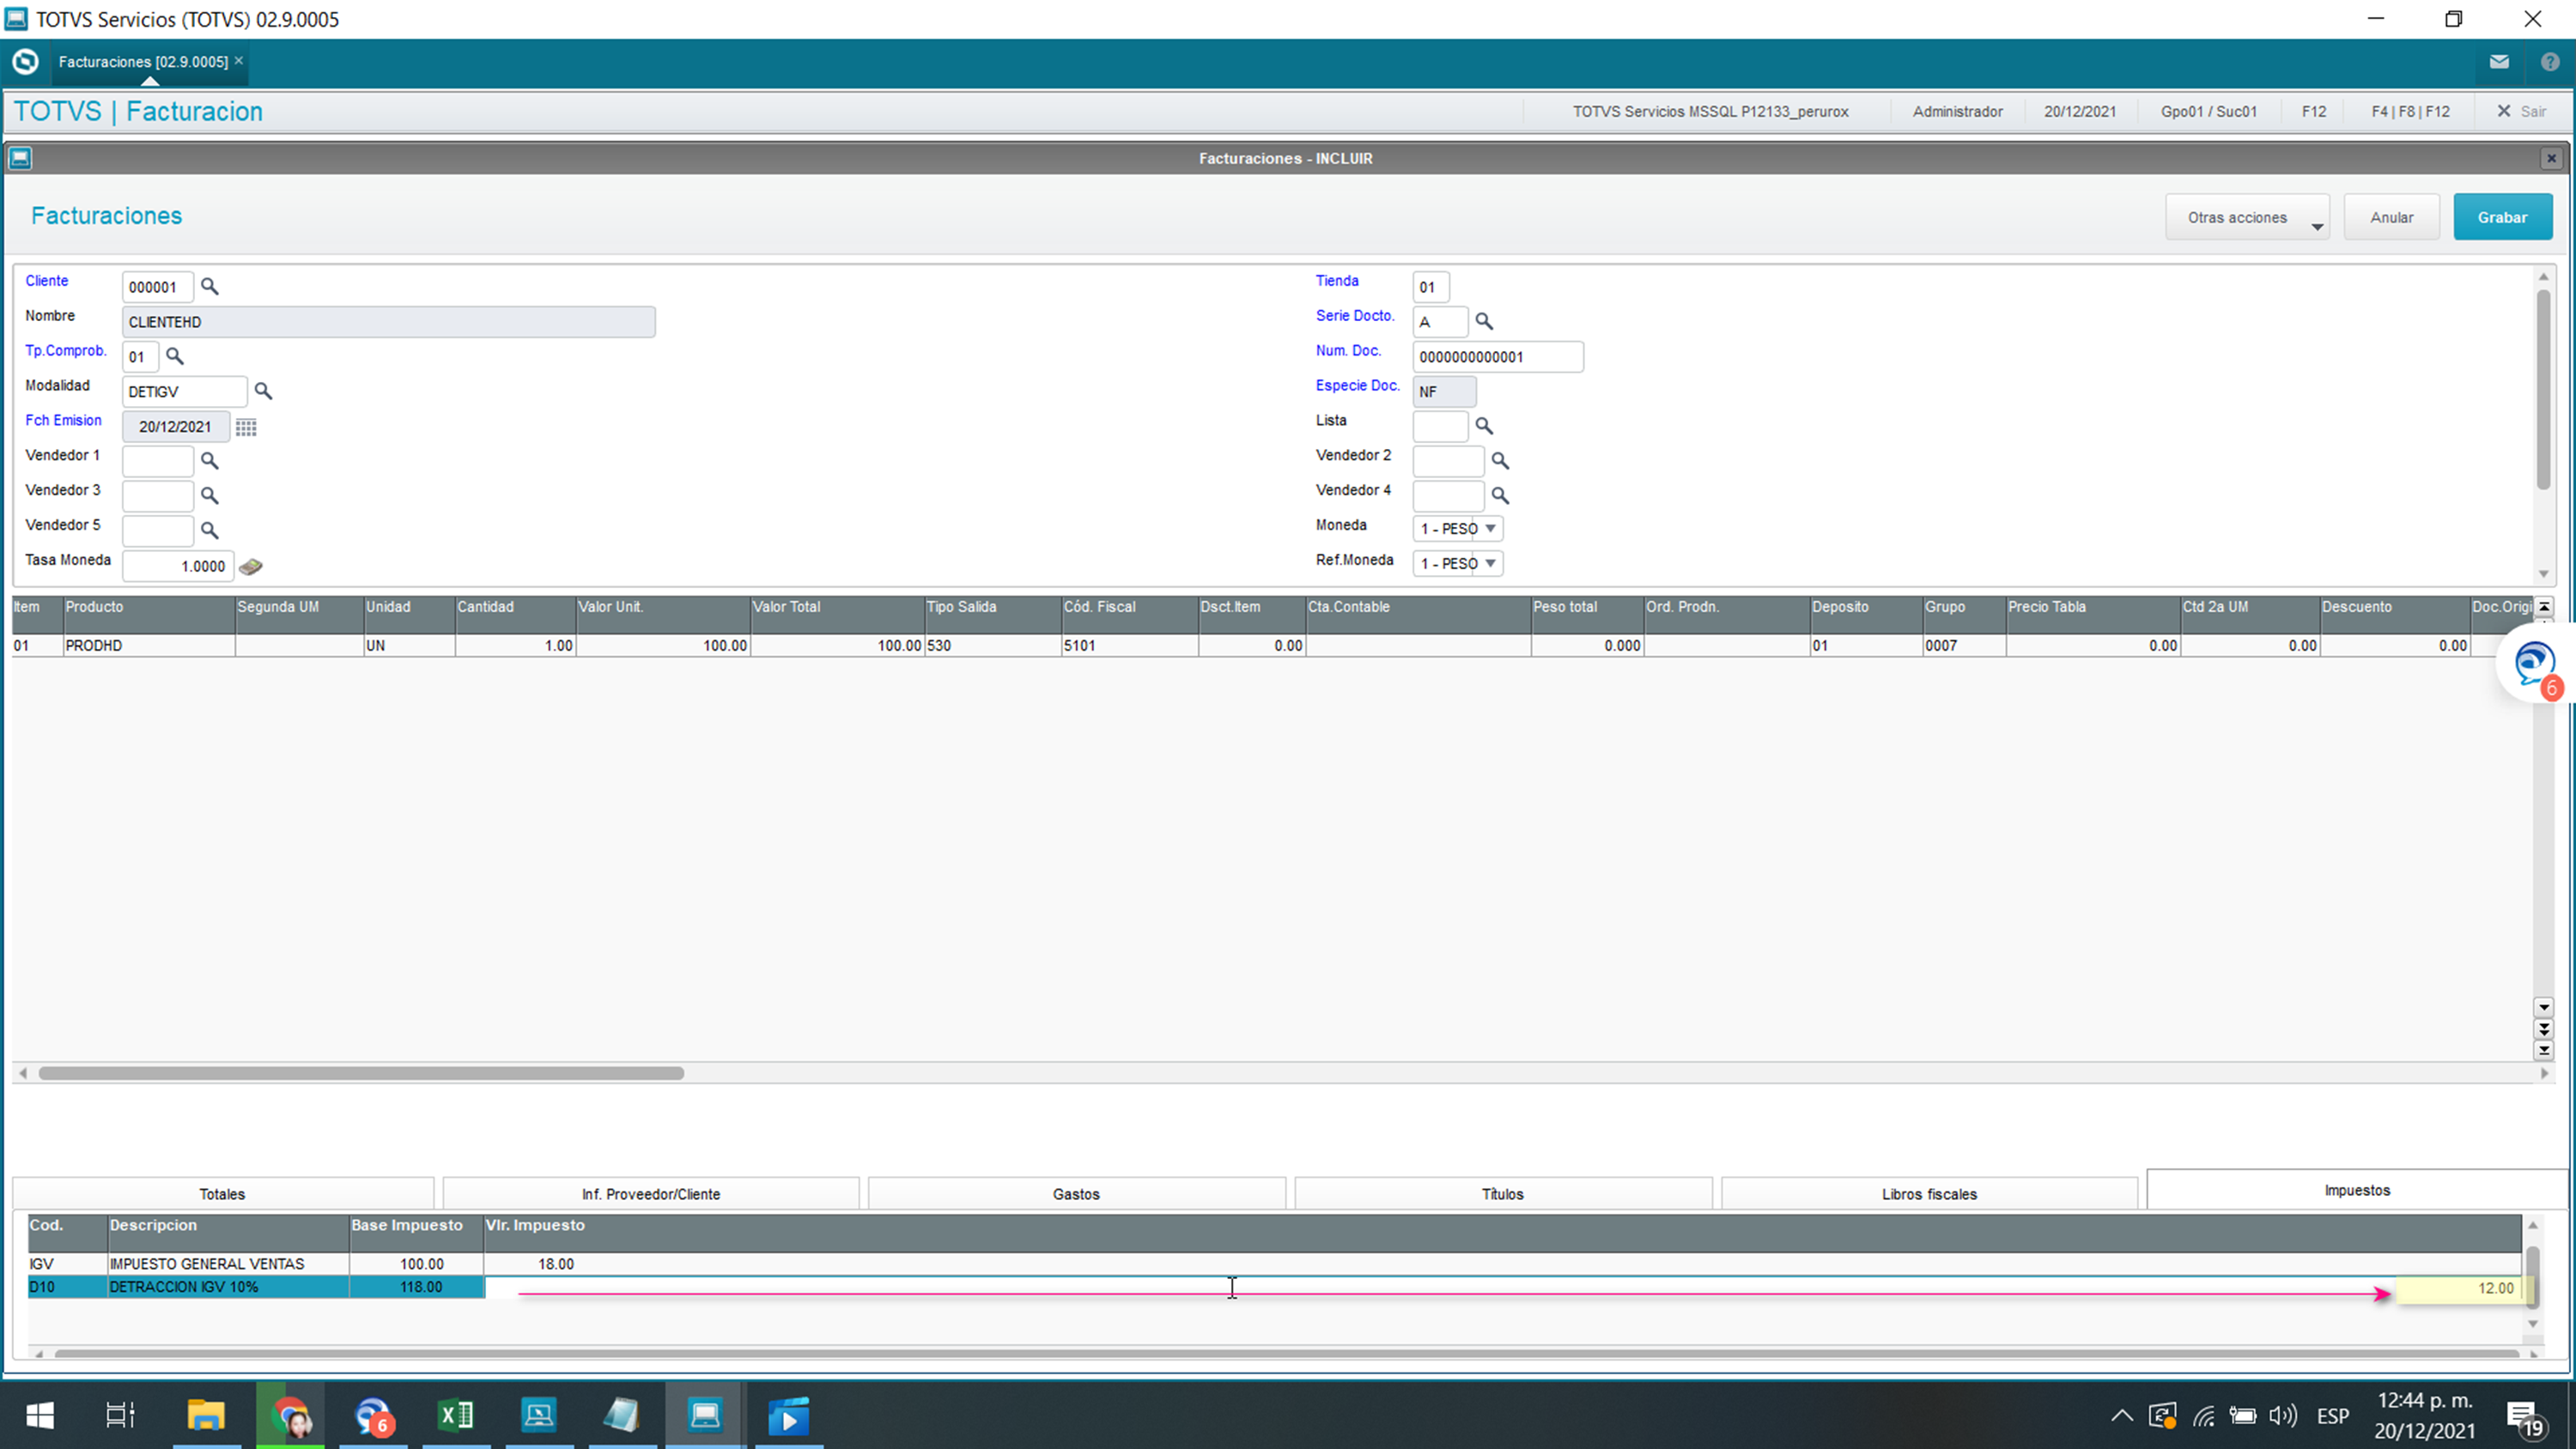The image size is (2576, 1449).
Task: Click the Gpo01 / Suc01 branch button
Action: pos(2208,111)
